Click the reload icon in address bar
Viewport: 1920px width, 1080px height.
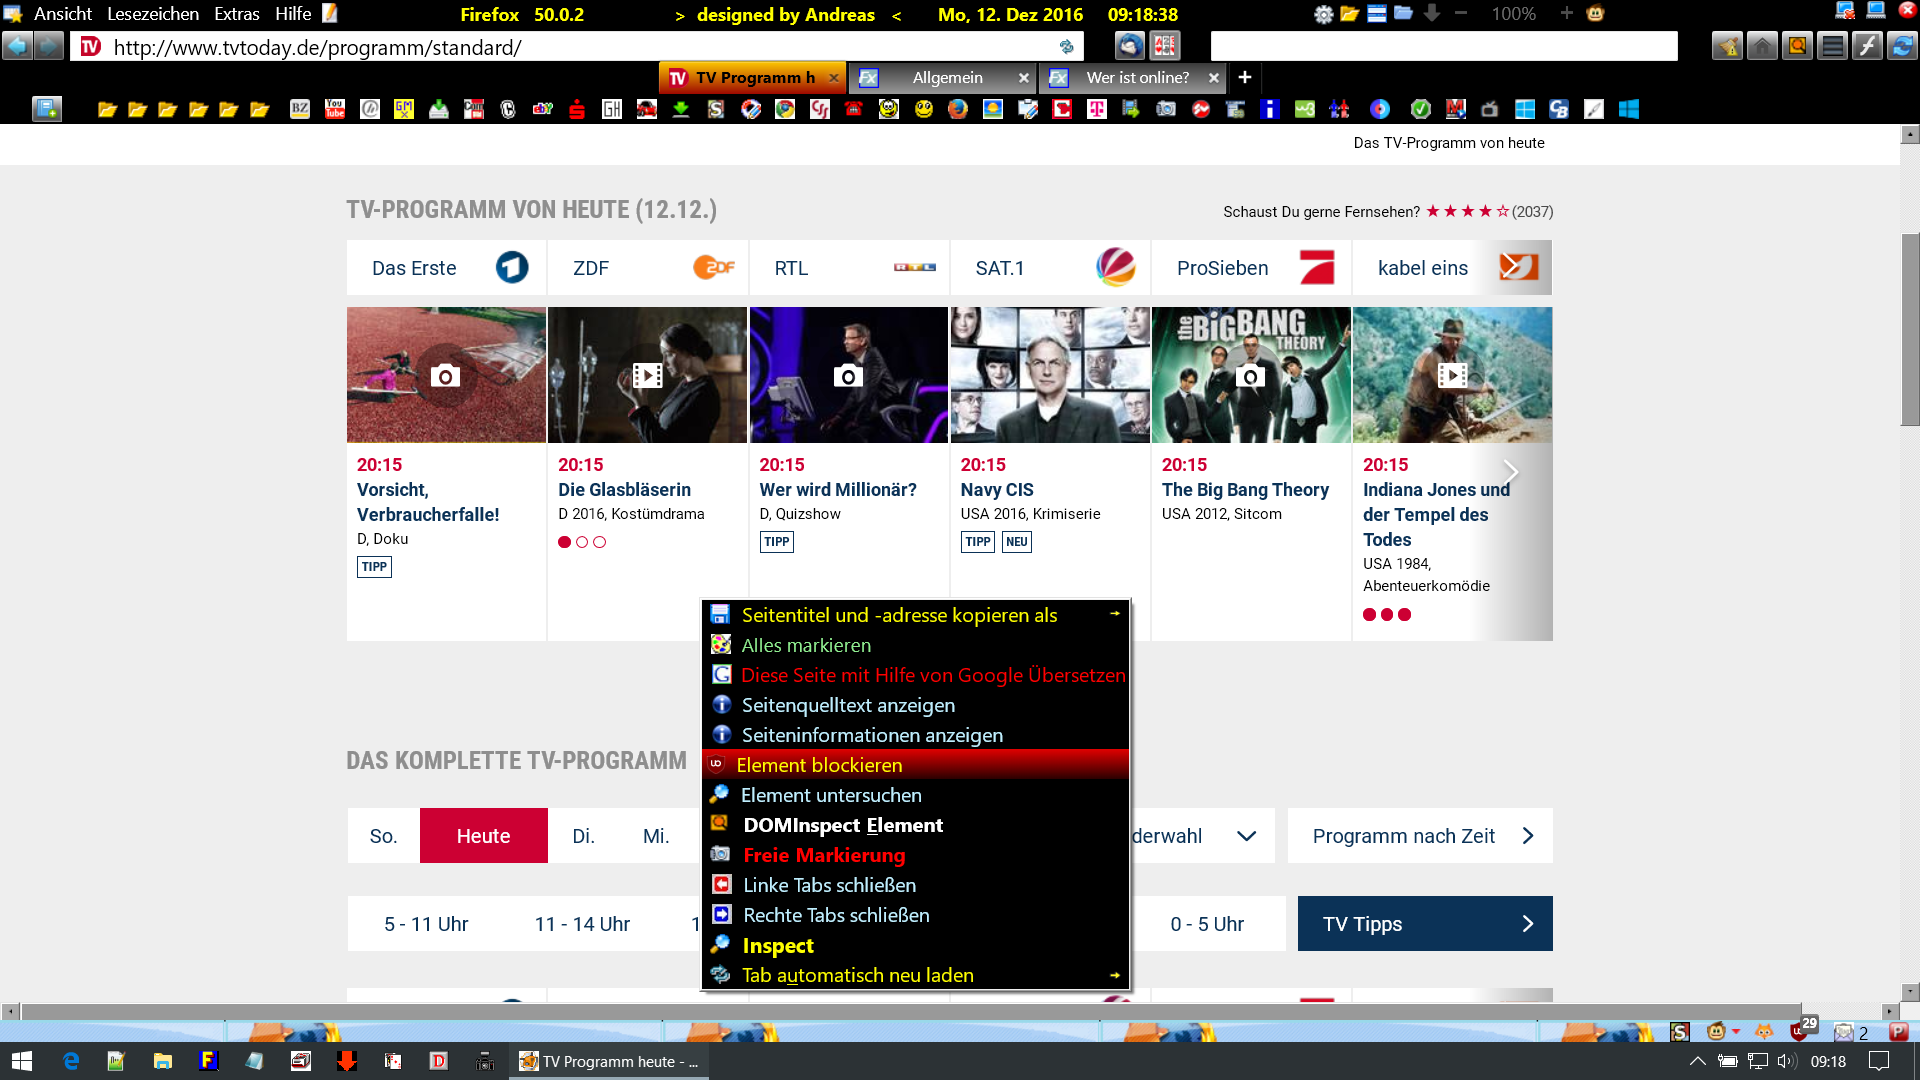click(x=1066, y=47)
